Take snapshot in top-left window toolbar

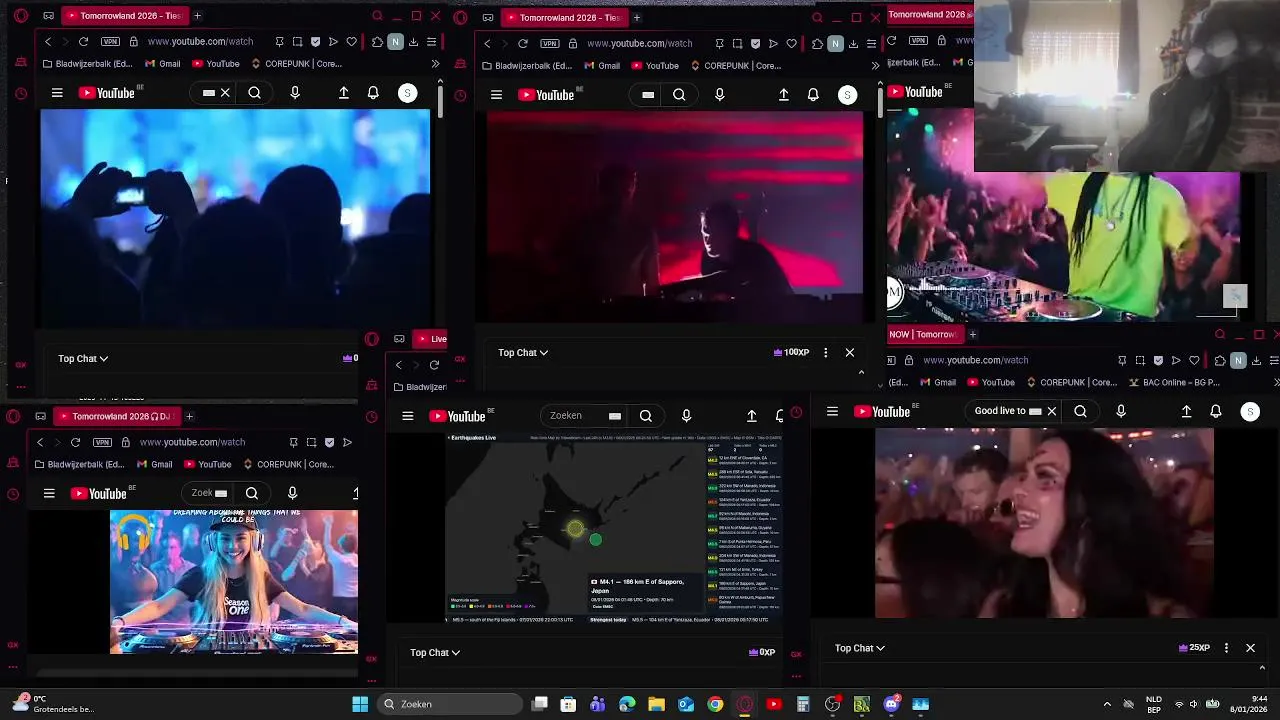click(x=297, y=42)
